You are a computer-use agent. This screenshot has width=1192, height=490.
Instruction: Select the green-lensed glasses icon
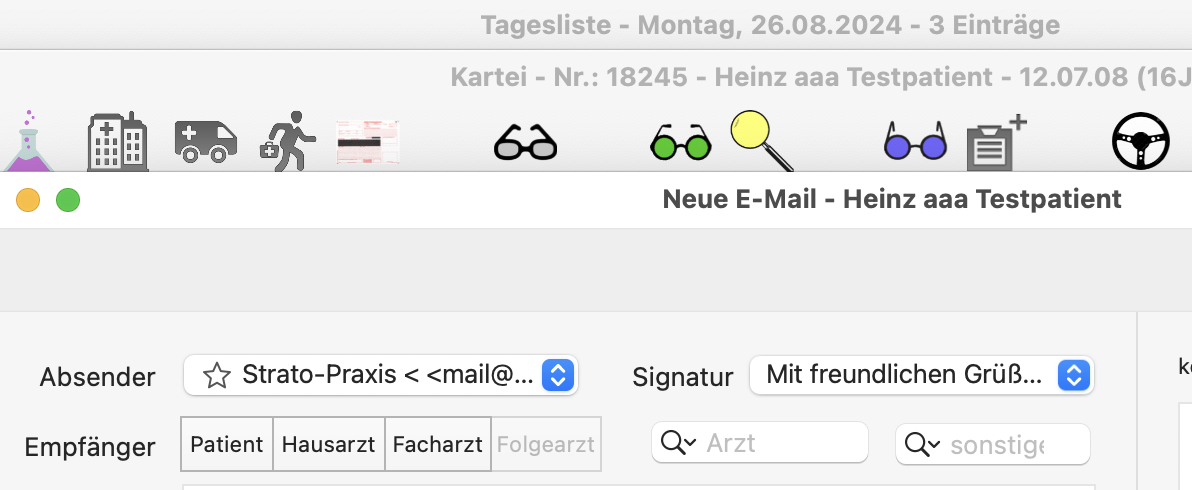click(x=680, y=142)
